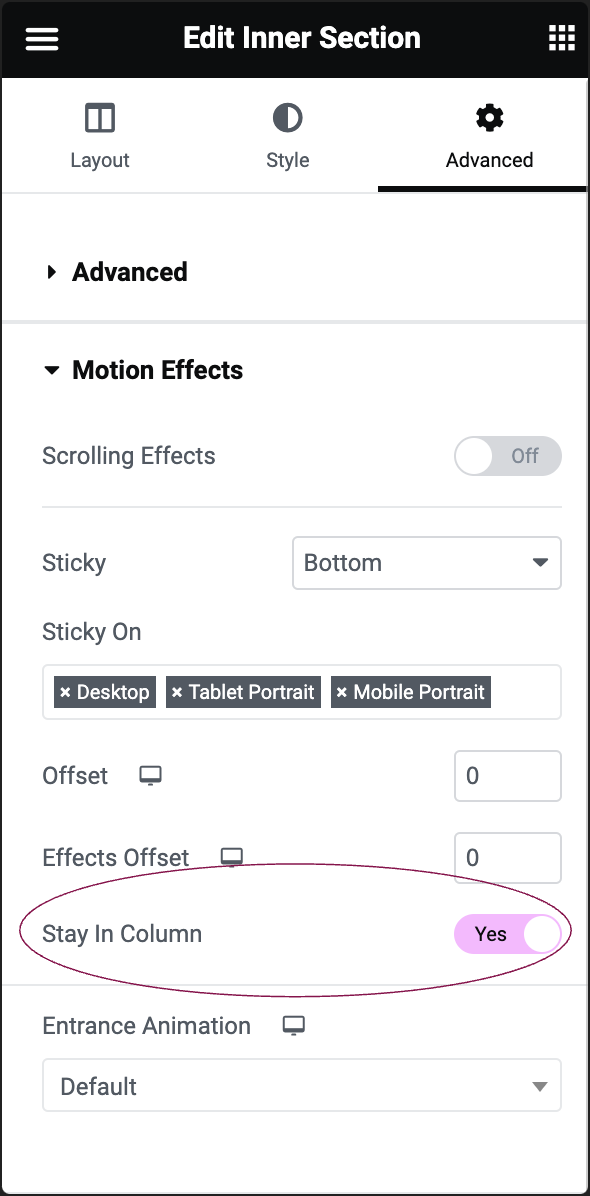This screenshot has width=590, height=1196.
Task: Click the Offset value field
Action: point(507,775)
